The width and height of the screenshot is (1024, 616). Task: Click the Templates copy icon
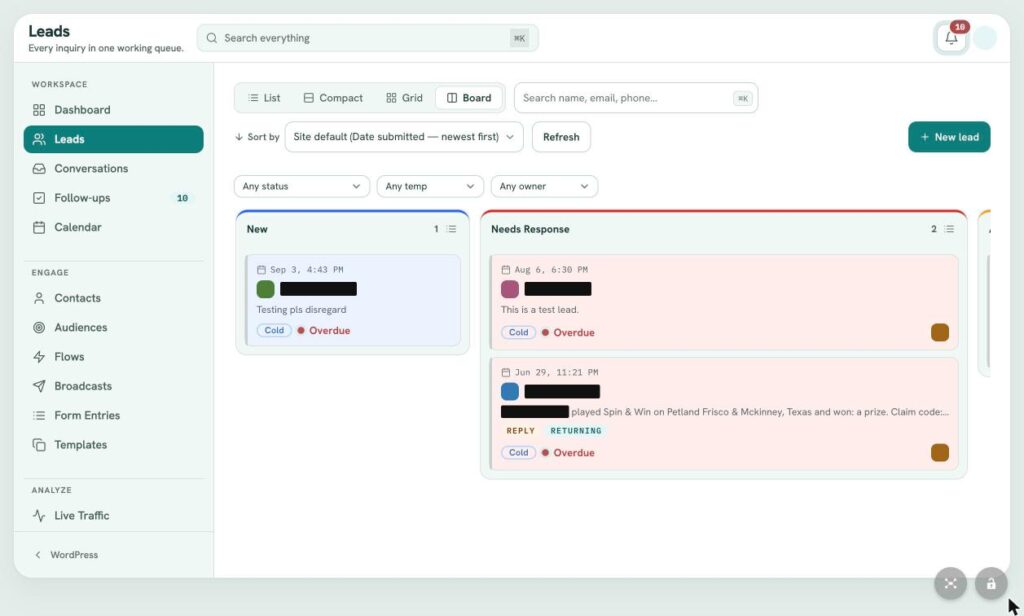[x=39, y=445]
